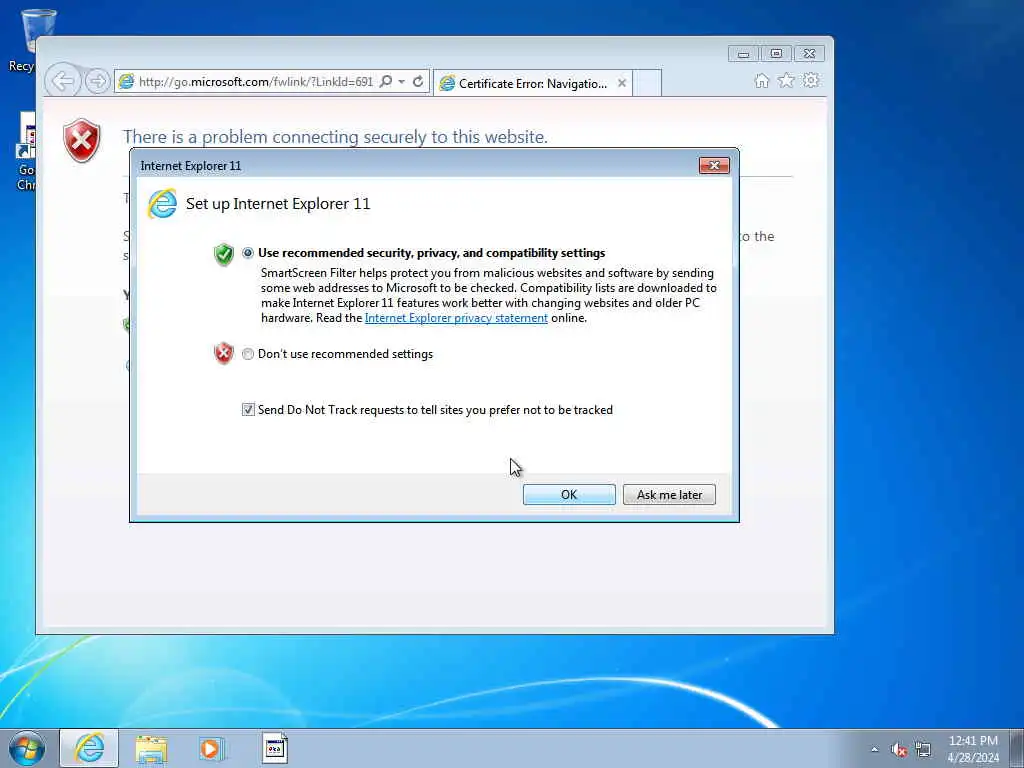Open Favorites star icon
The width and height of the screenshot is (1024, 768).
[x=786, y=80]
